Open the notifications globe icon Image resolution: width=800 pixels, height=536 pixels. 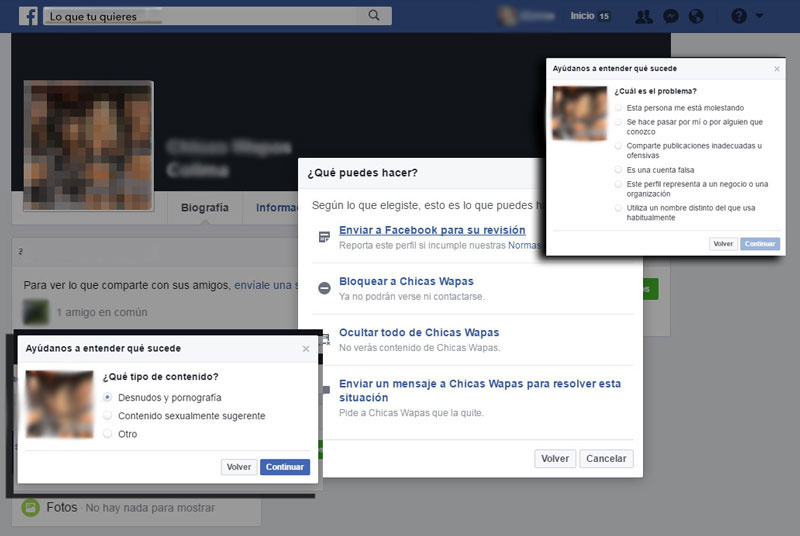point(696,16)
